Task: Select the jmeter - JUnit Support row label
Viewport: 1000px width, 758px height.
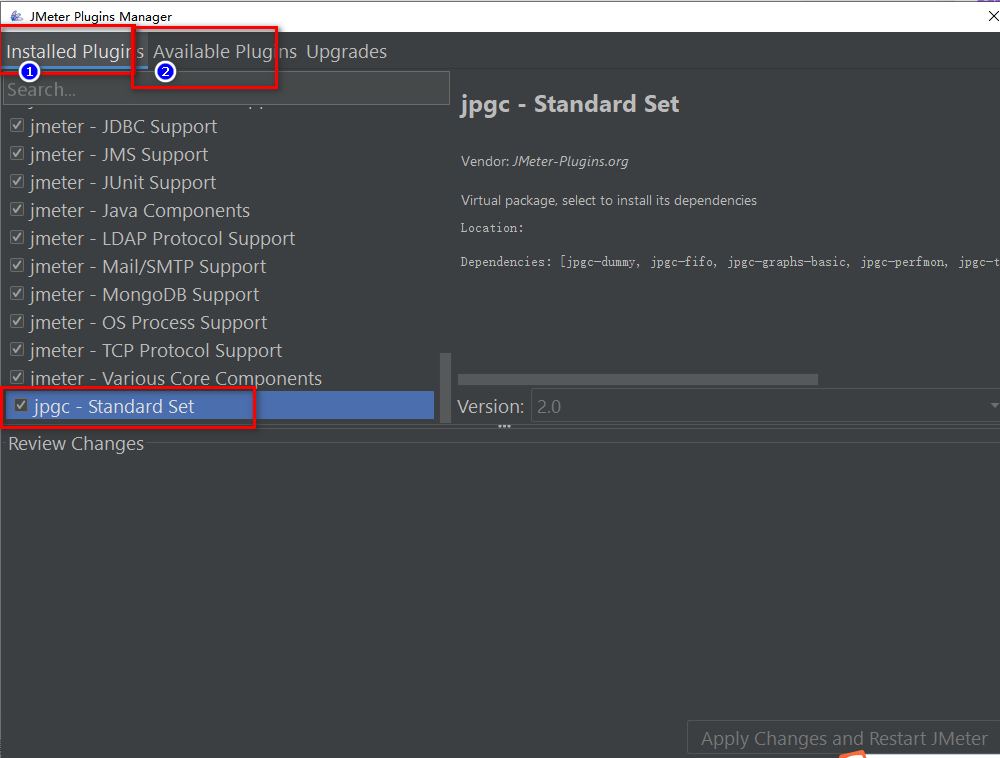Action: pyautogui.click(x=122, y=183)
